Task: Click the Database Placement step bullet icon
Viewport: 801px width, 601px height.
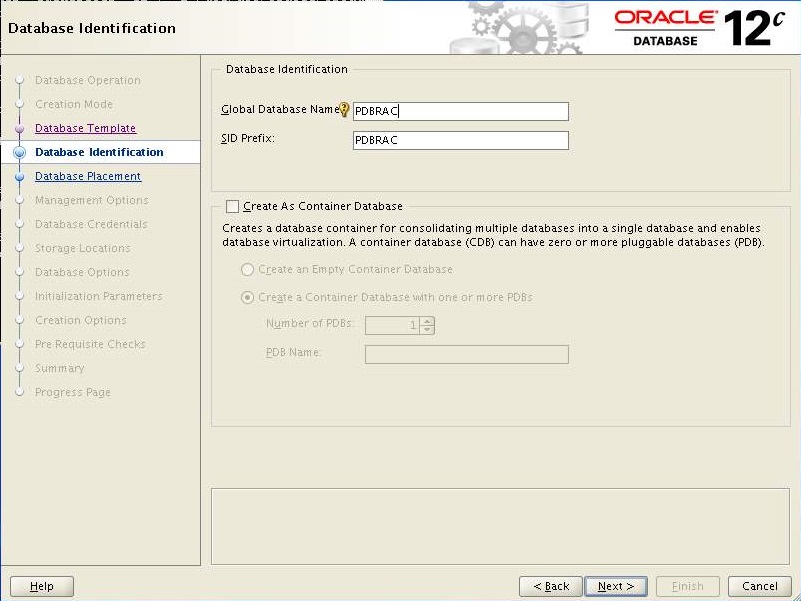Action: coord(19,176)
